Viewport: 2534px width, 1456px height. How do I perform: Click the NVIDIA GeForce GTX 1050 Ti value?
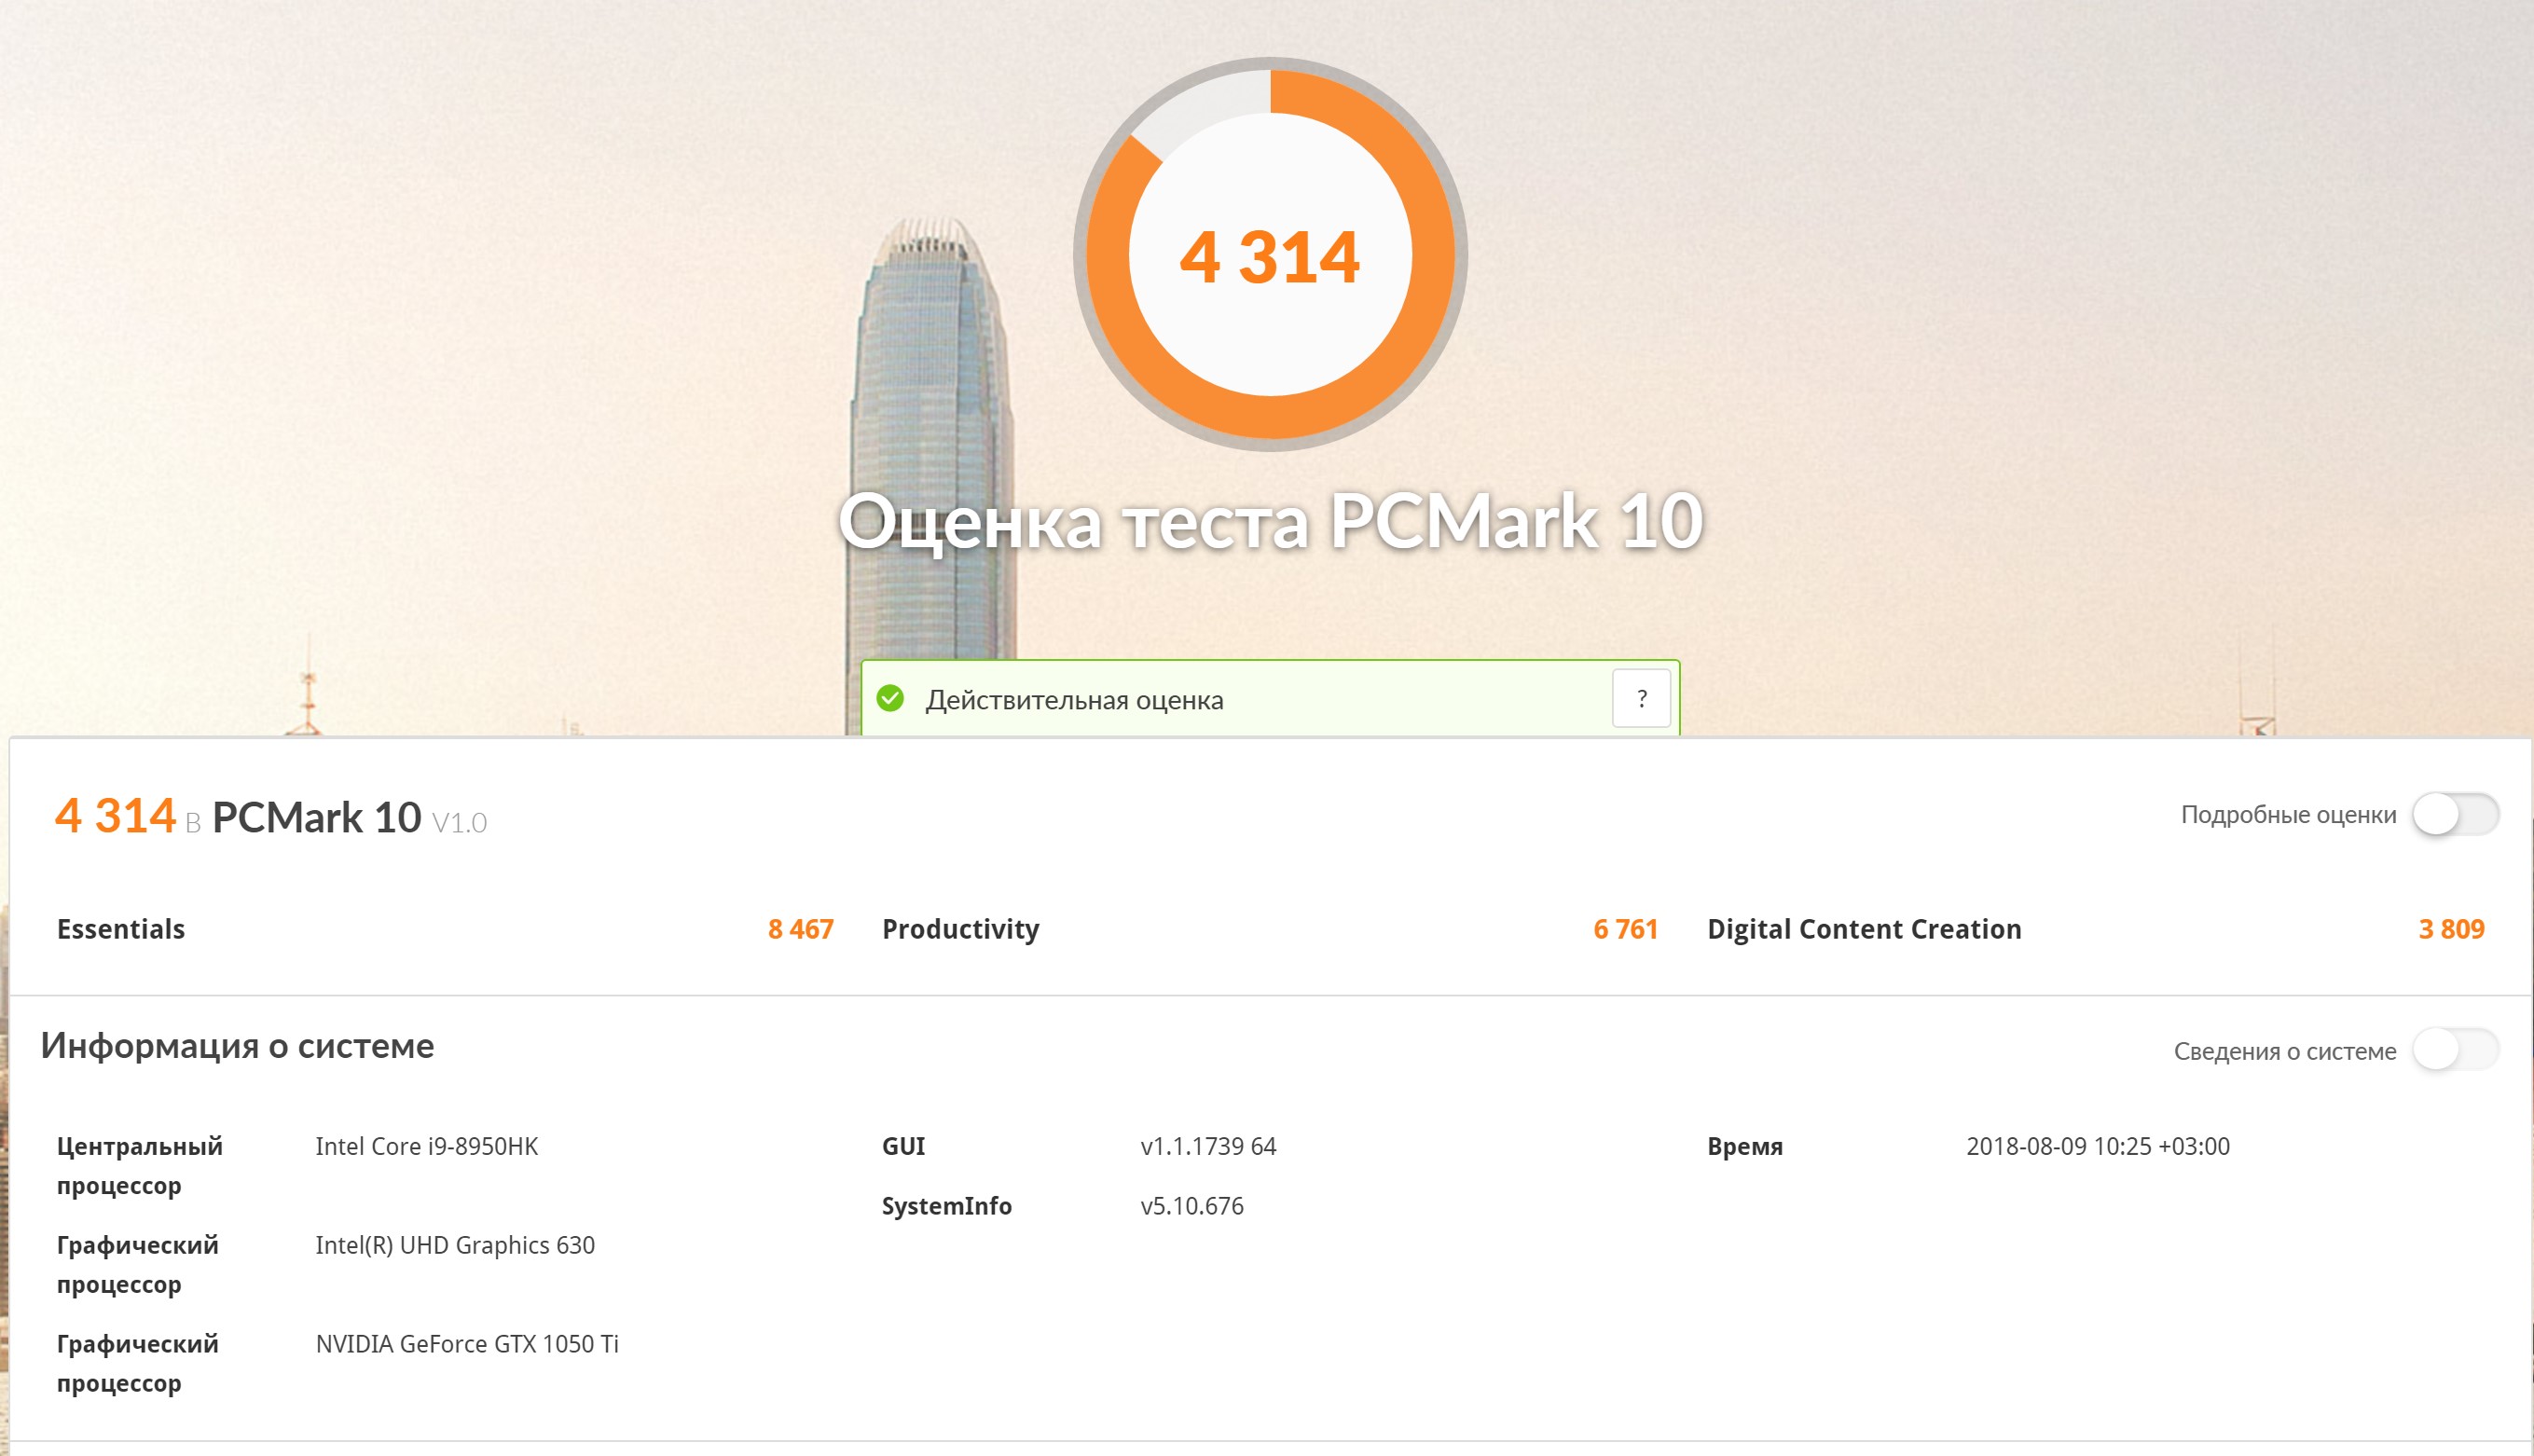click(x=467, y=1344)
